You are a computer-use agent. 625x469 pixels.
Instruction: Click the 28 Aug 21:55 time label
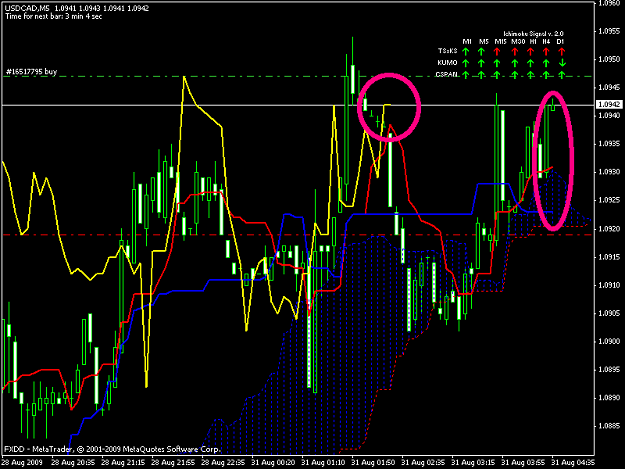coord(173,463)
